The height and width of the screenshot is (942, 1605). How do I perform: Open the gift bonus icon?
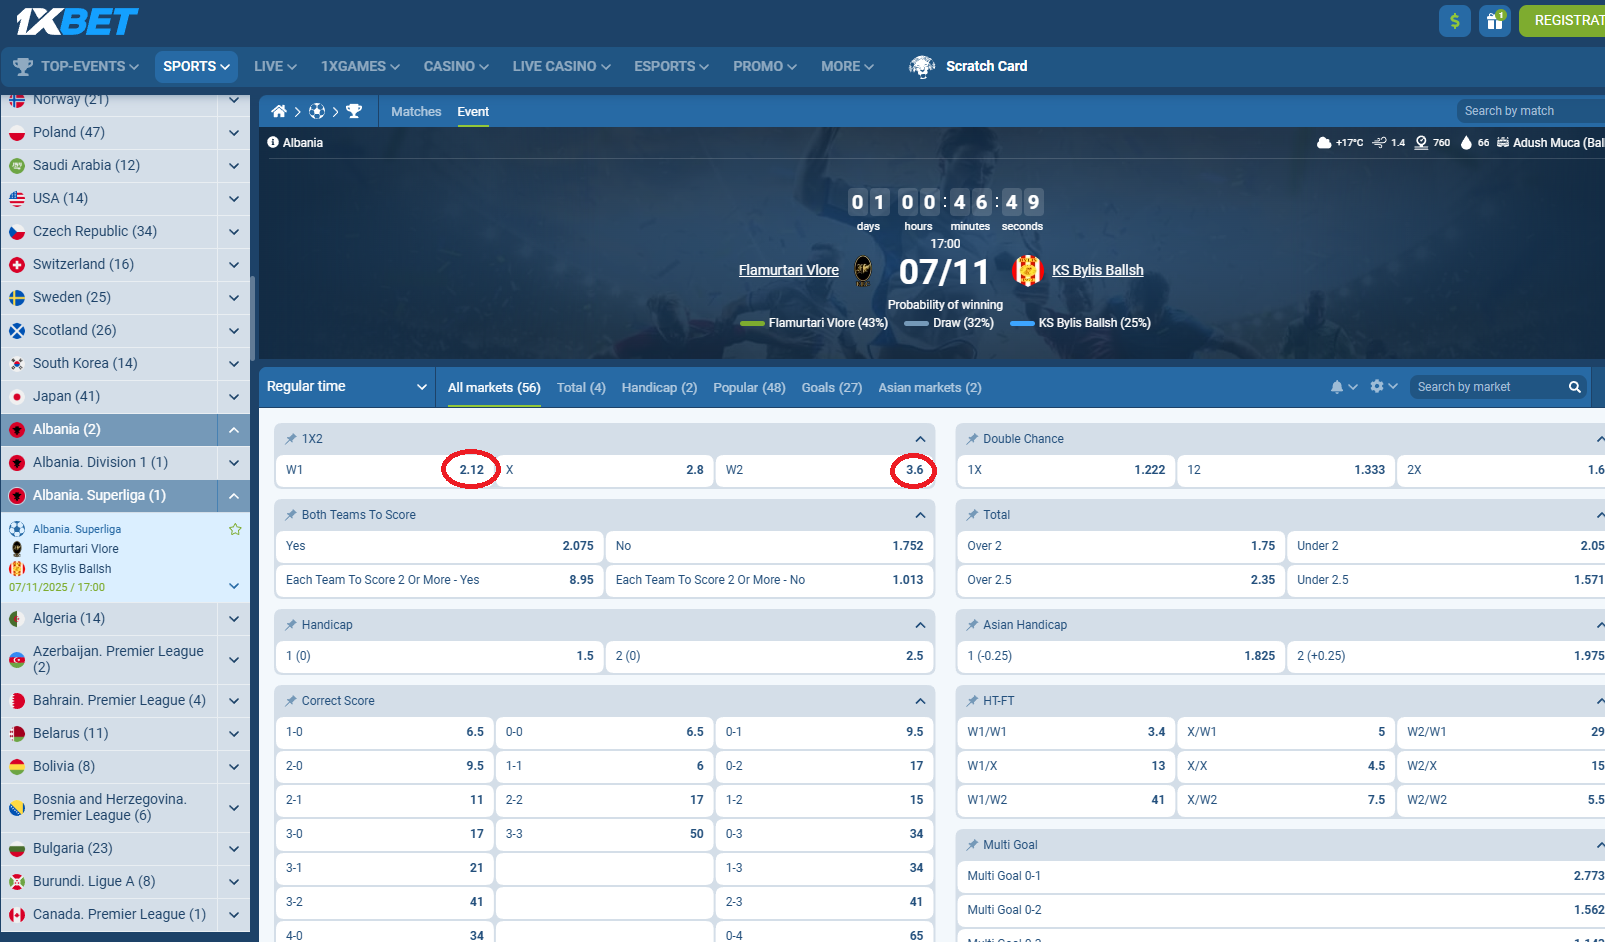click(1494, 21)
